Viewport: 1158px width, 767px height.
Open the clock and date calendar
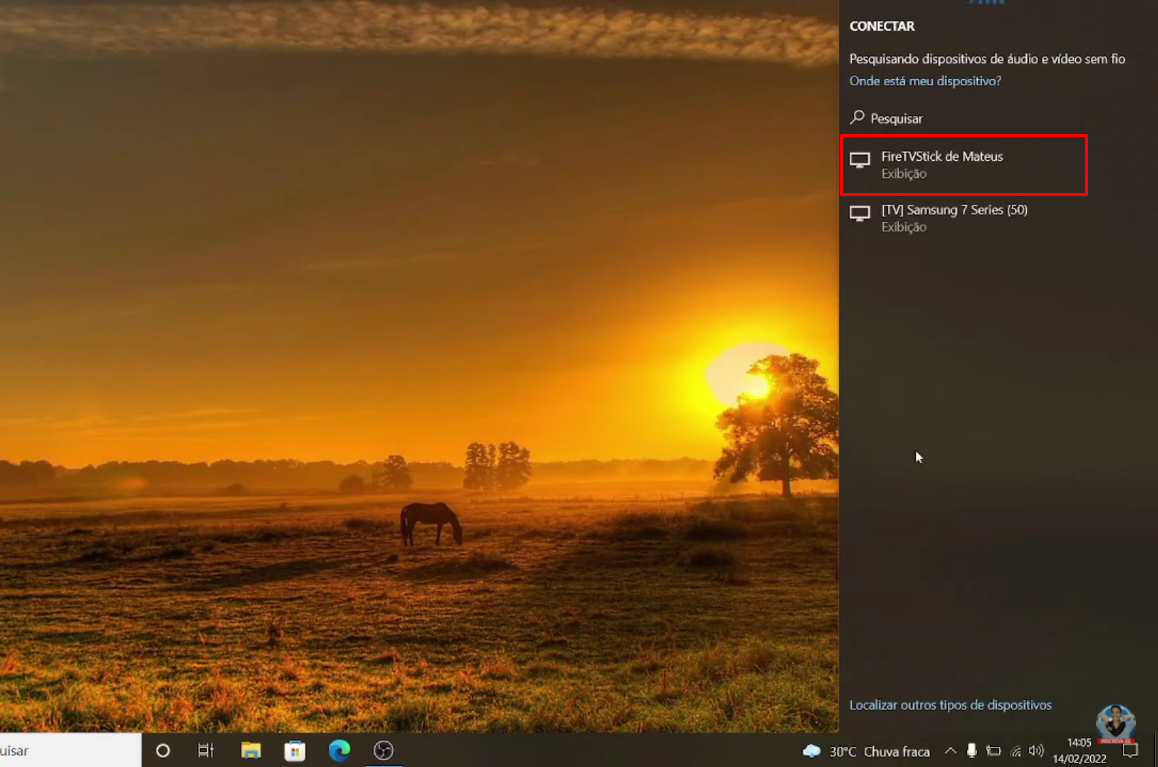point(1079,751)
